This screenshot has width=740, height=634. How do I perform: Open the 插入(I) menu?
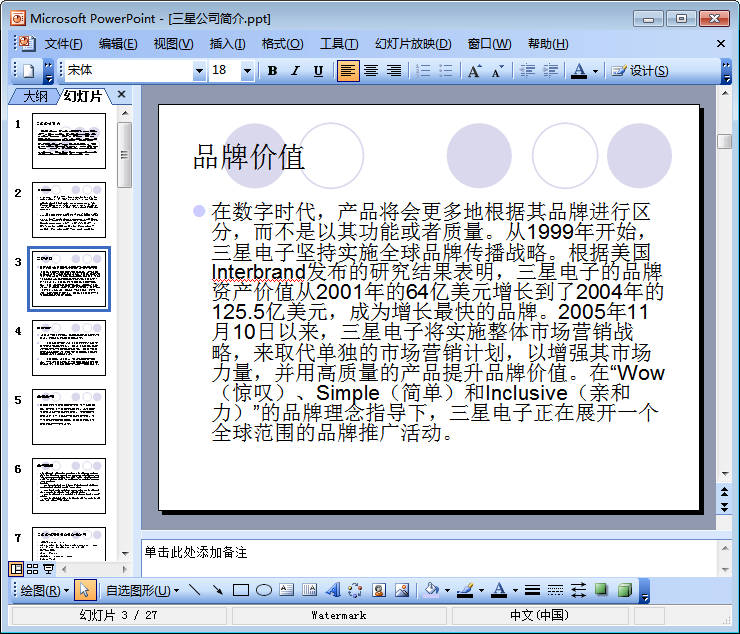click(227, 44)
